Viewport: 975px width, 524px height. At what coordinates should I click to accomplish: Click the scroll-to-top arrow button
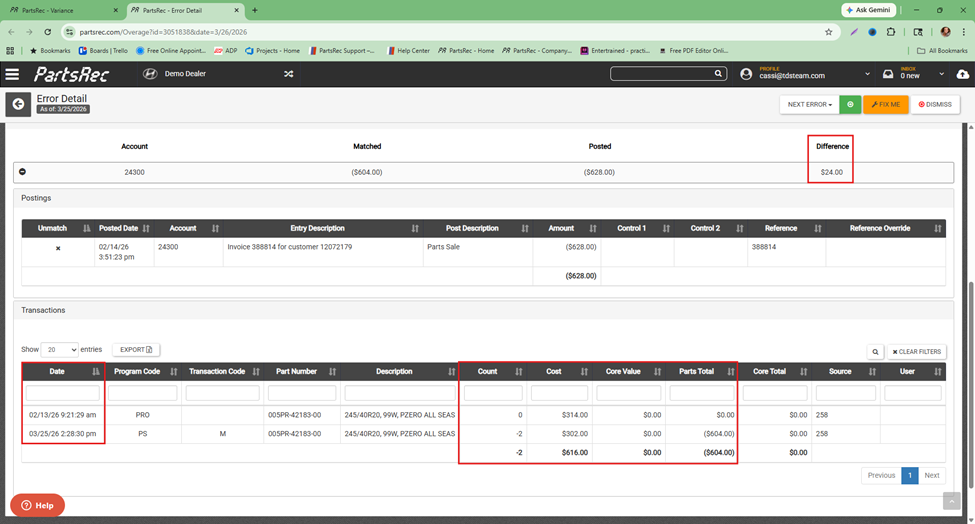(x=951, y=501)
